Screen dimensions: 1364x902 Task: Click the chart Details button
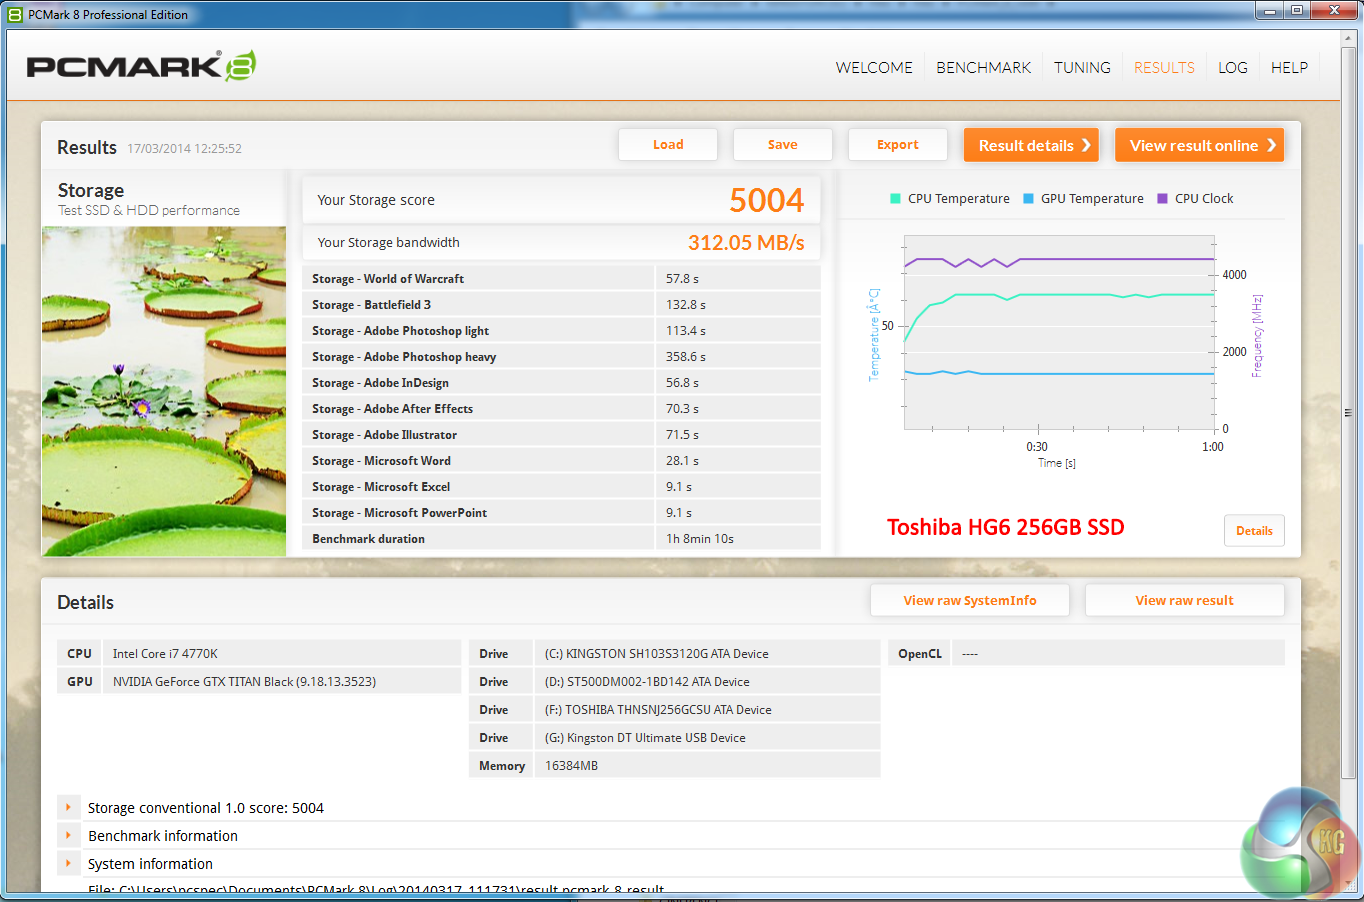(1254, 531)
